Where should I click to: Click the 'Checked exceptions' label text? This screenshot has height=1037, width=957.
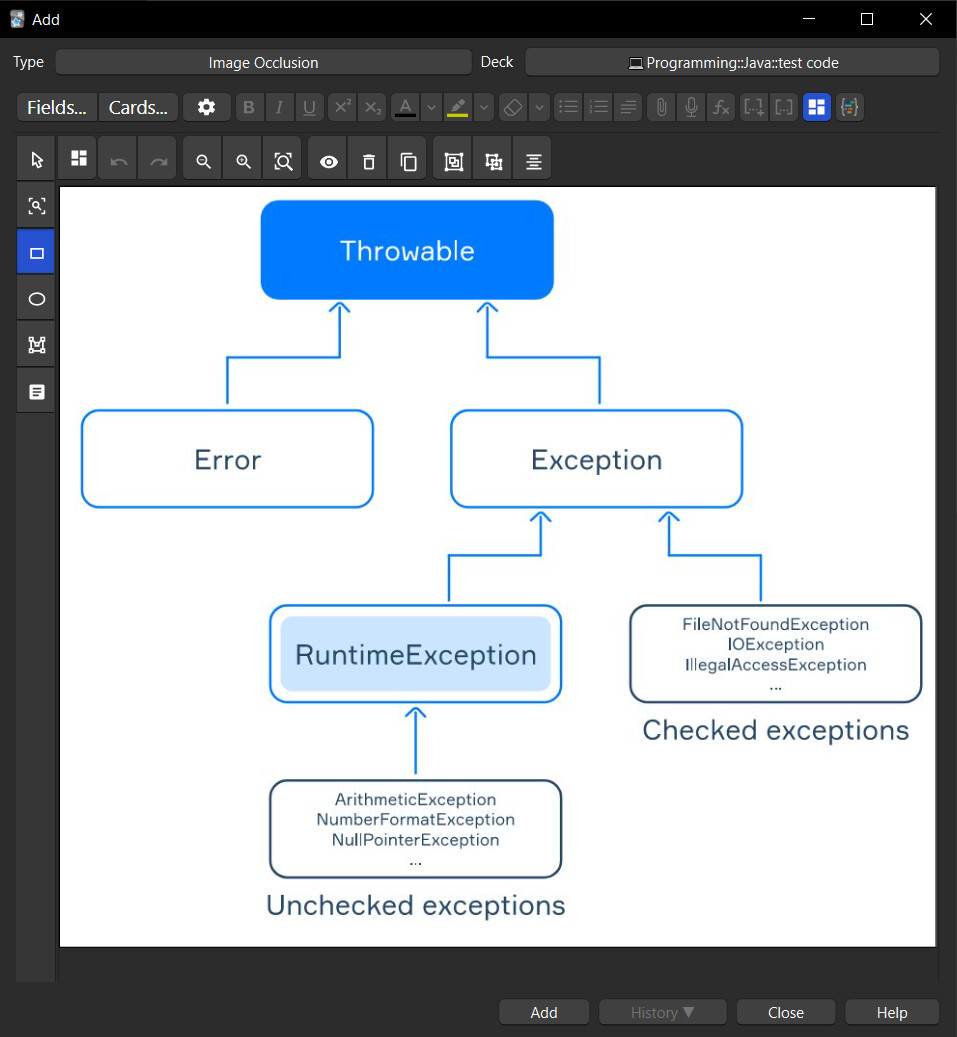[x=775, y=730]
